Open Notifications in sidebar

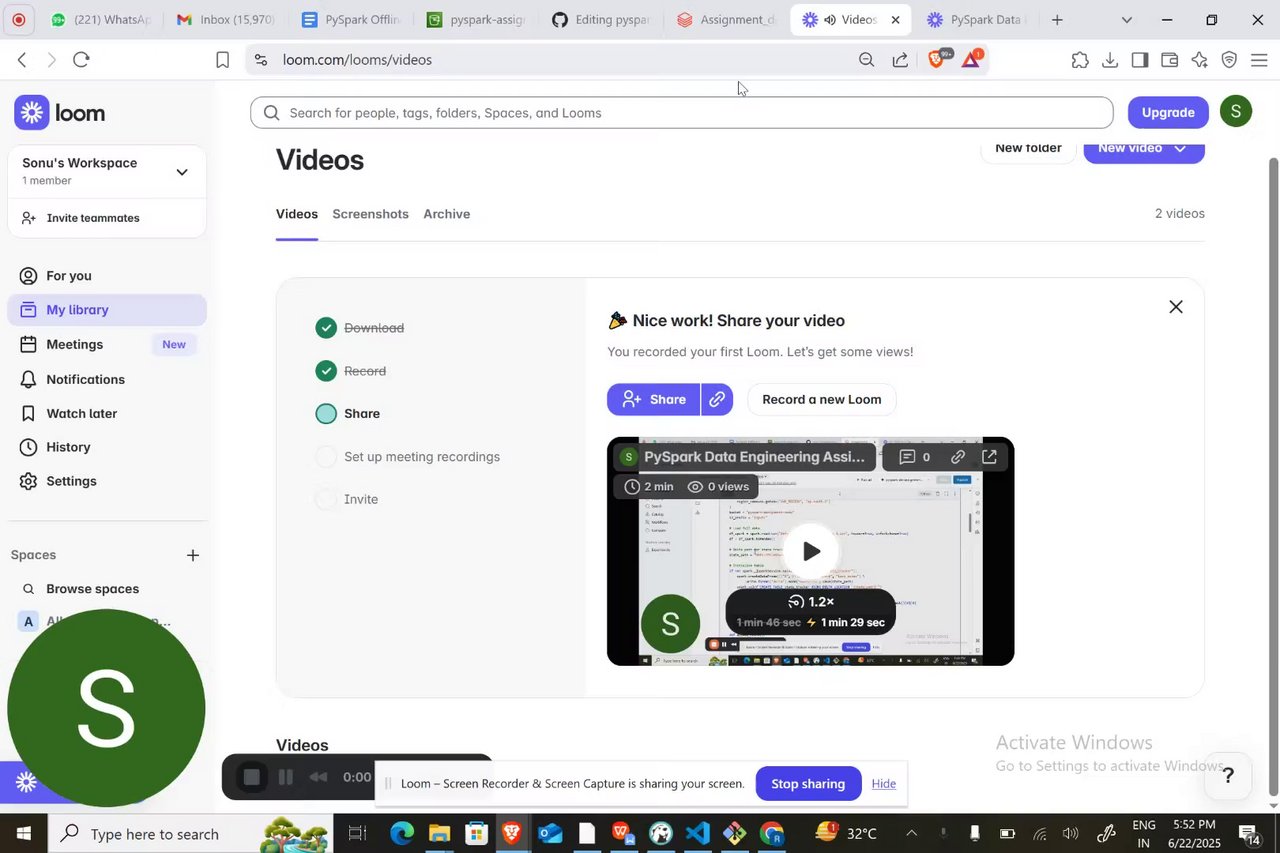pyautogui.click(x=107, y=379)
